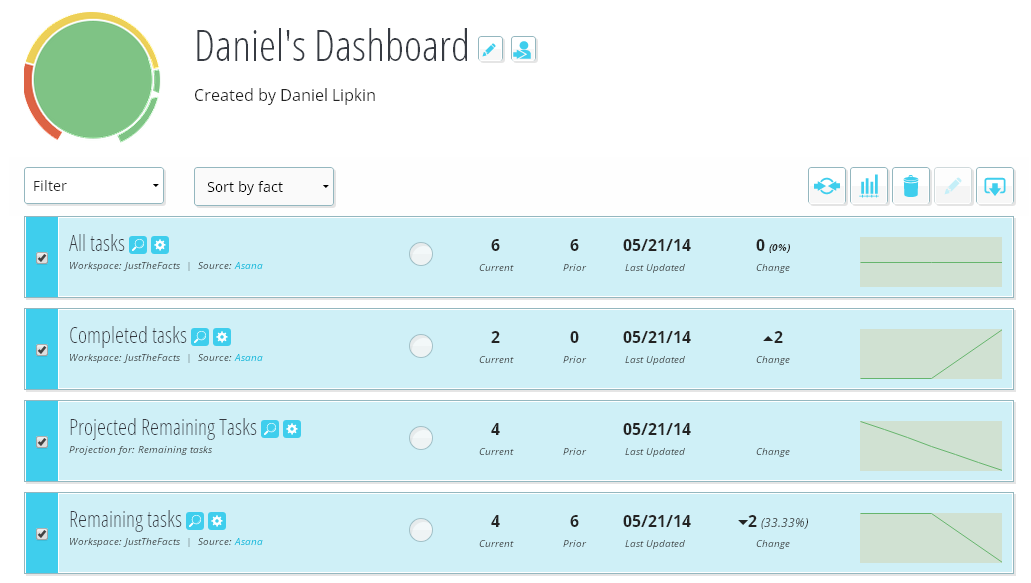The image size is (1031, 583).
Task: Click the trash can delete icon
Action: point(910,186)
